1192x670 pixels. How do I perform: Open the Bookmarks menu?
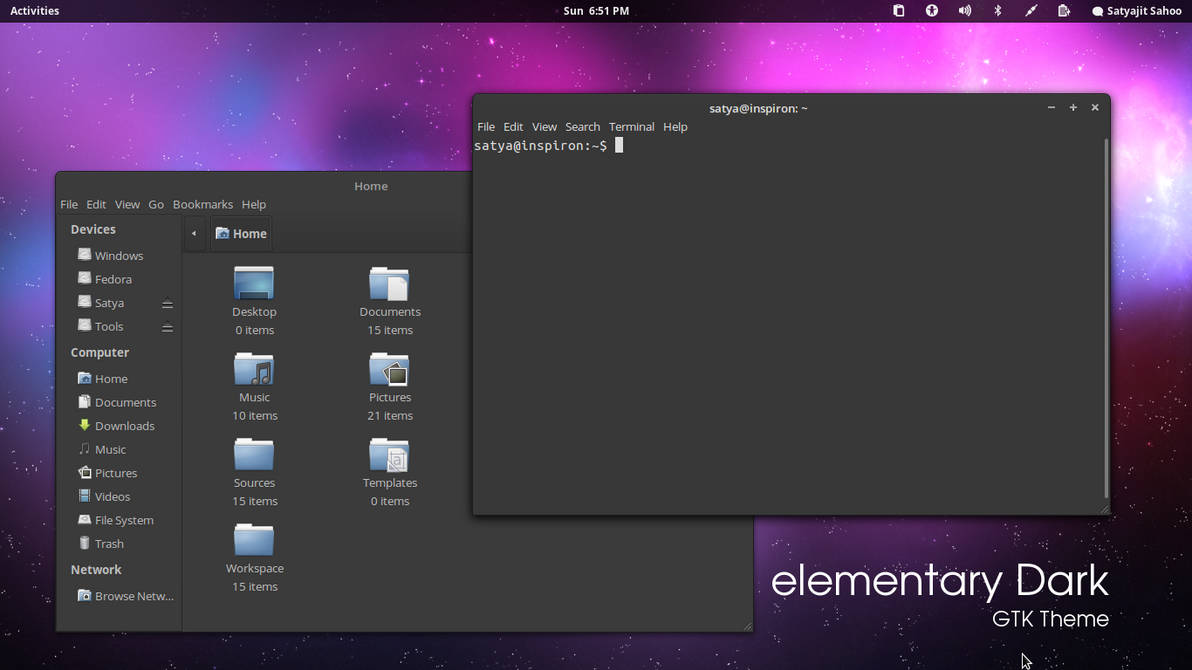pyautogui.click(x=202, y=205)
